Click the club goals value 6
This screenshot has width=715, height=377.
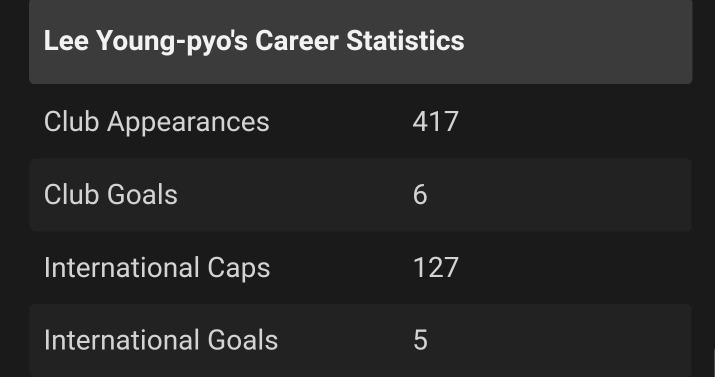420,195
